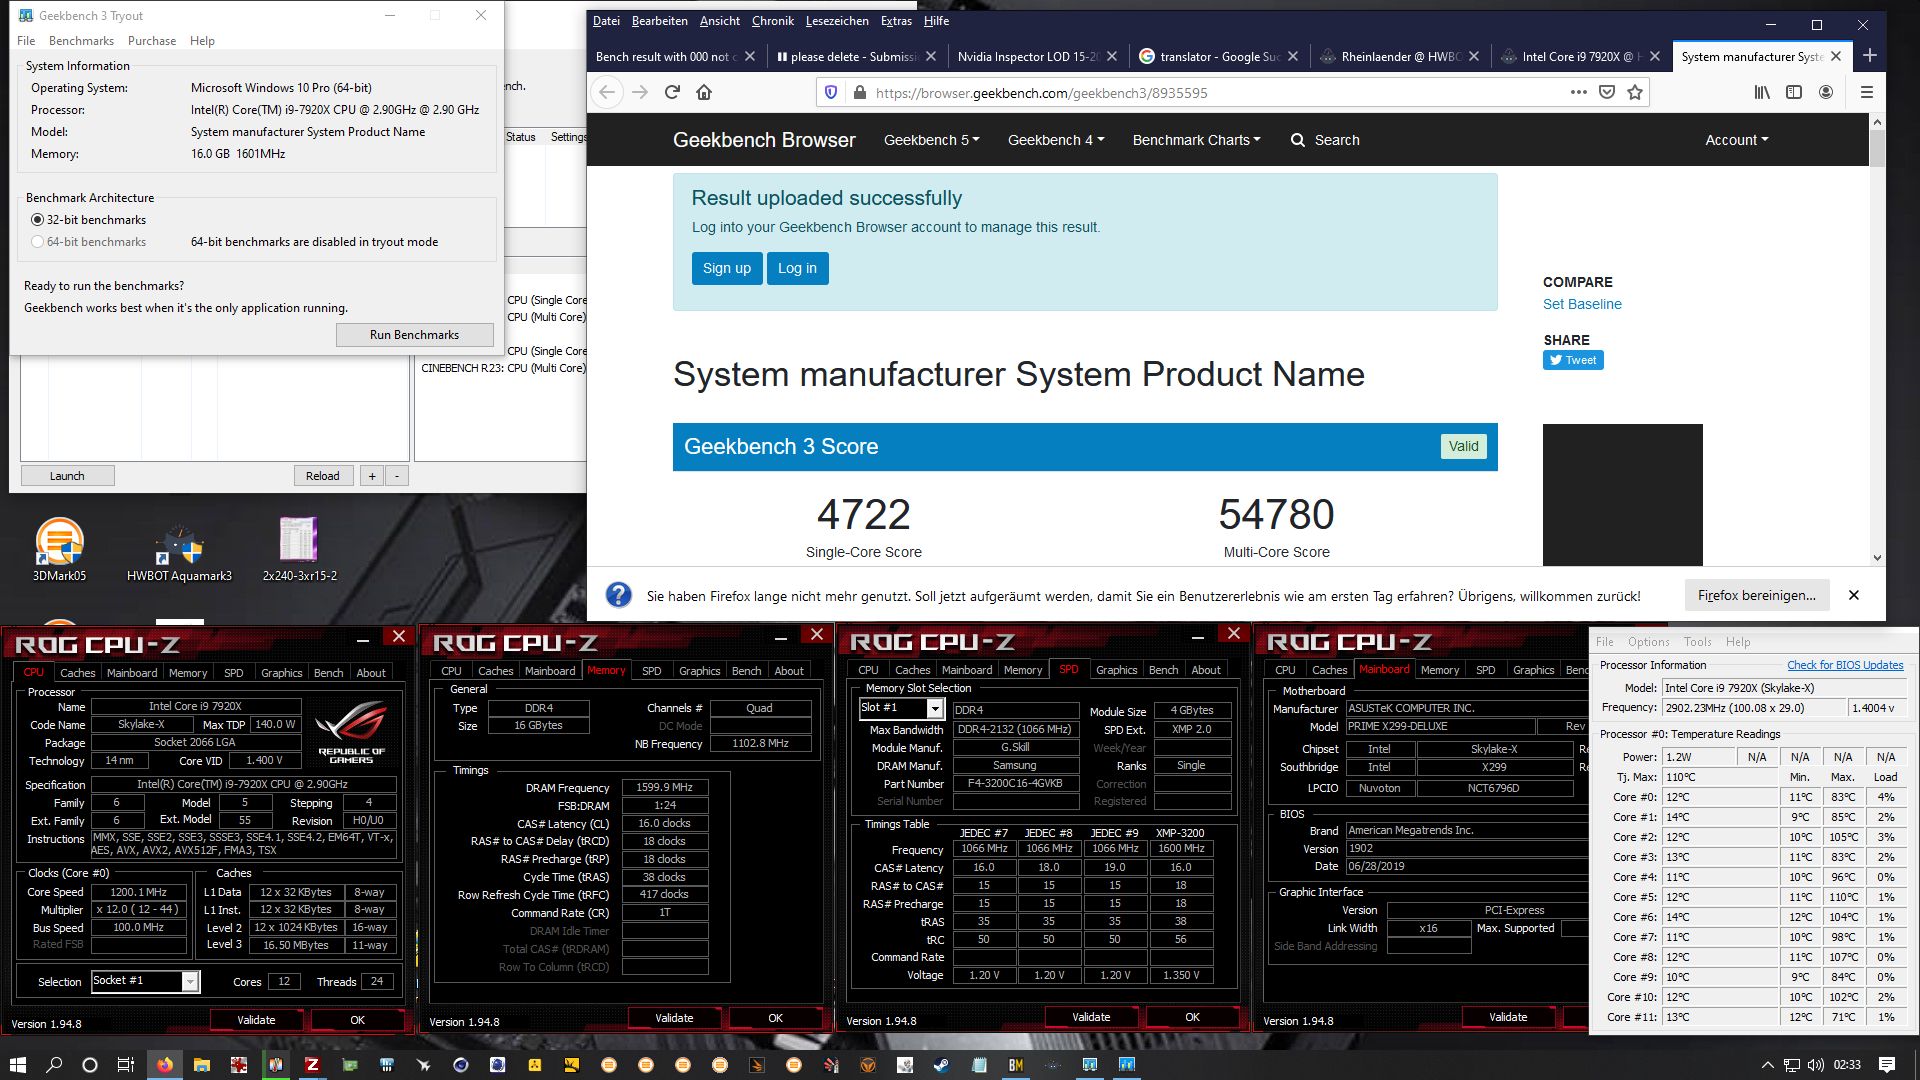Open Firefox hamburger menu
The image size is (1920, 1080).
[x=1866, y=92]
